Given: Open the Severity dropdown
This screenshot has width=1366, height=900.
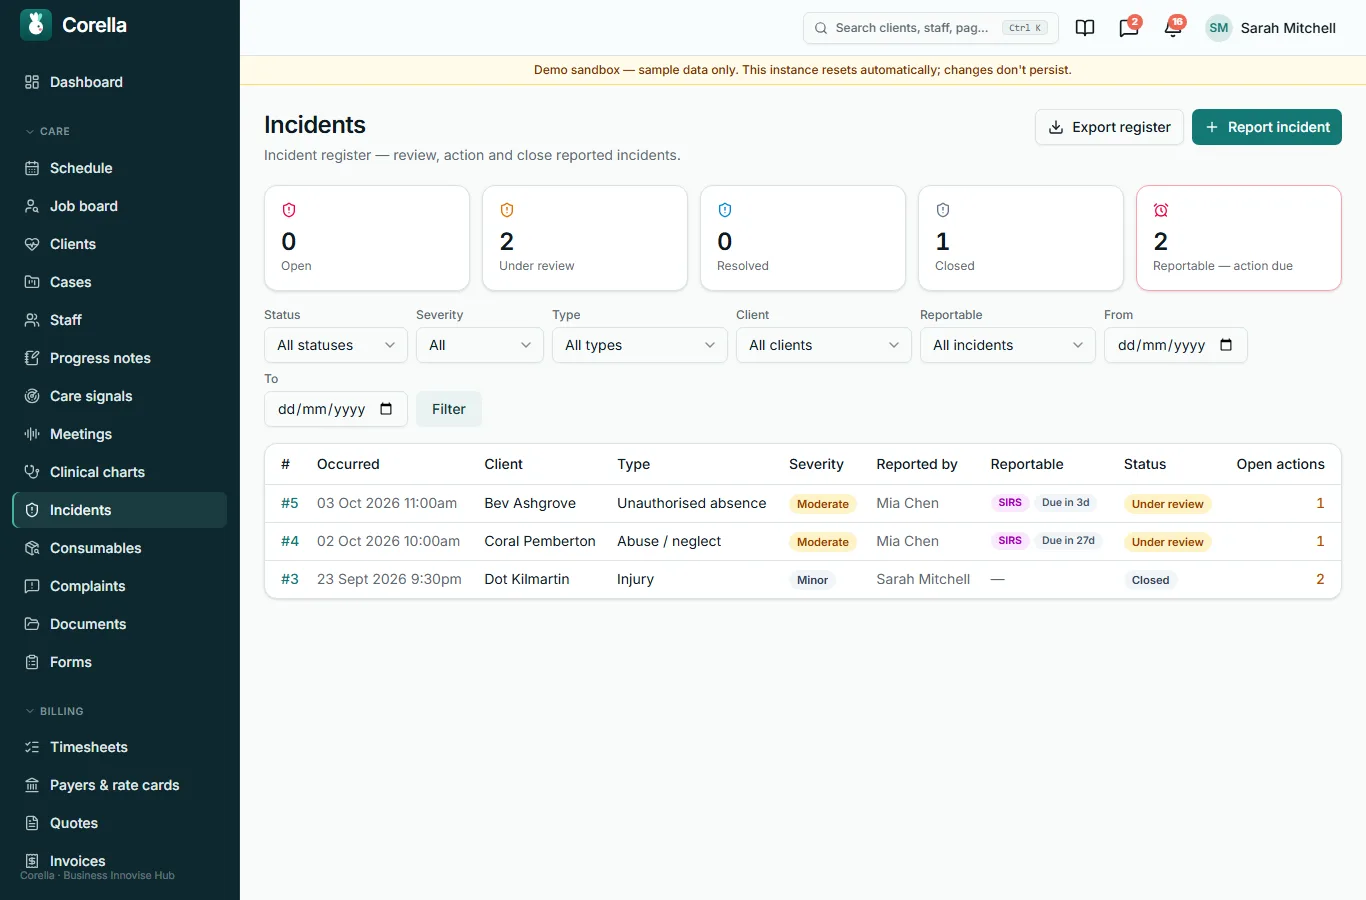Looking at the screenshot, I should click(480, 345).
